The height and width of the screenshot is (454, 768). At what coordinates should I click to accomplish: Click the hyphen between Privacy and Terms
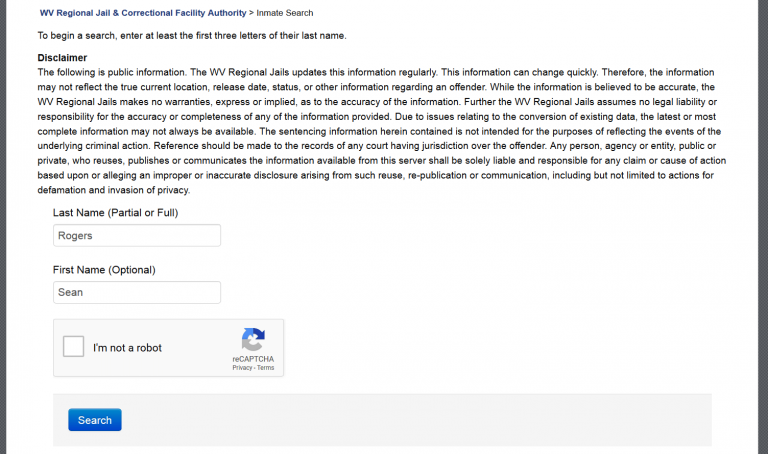click(254, 368)
